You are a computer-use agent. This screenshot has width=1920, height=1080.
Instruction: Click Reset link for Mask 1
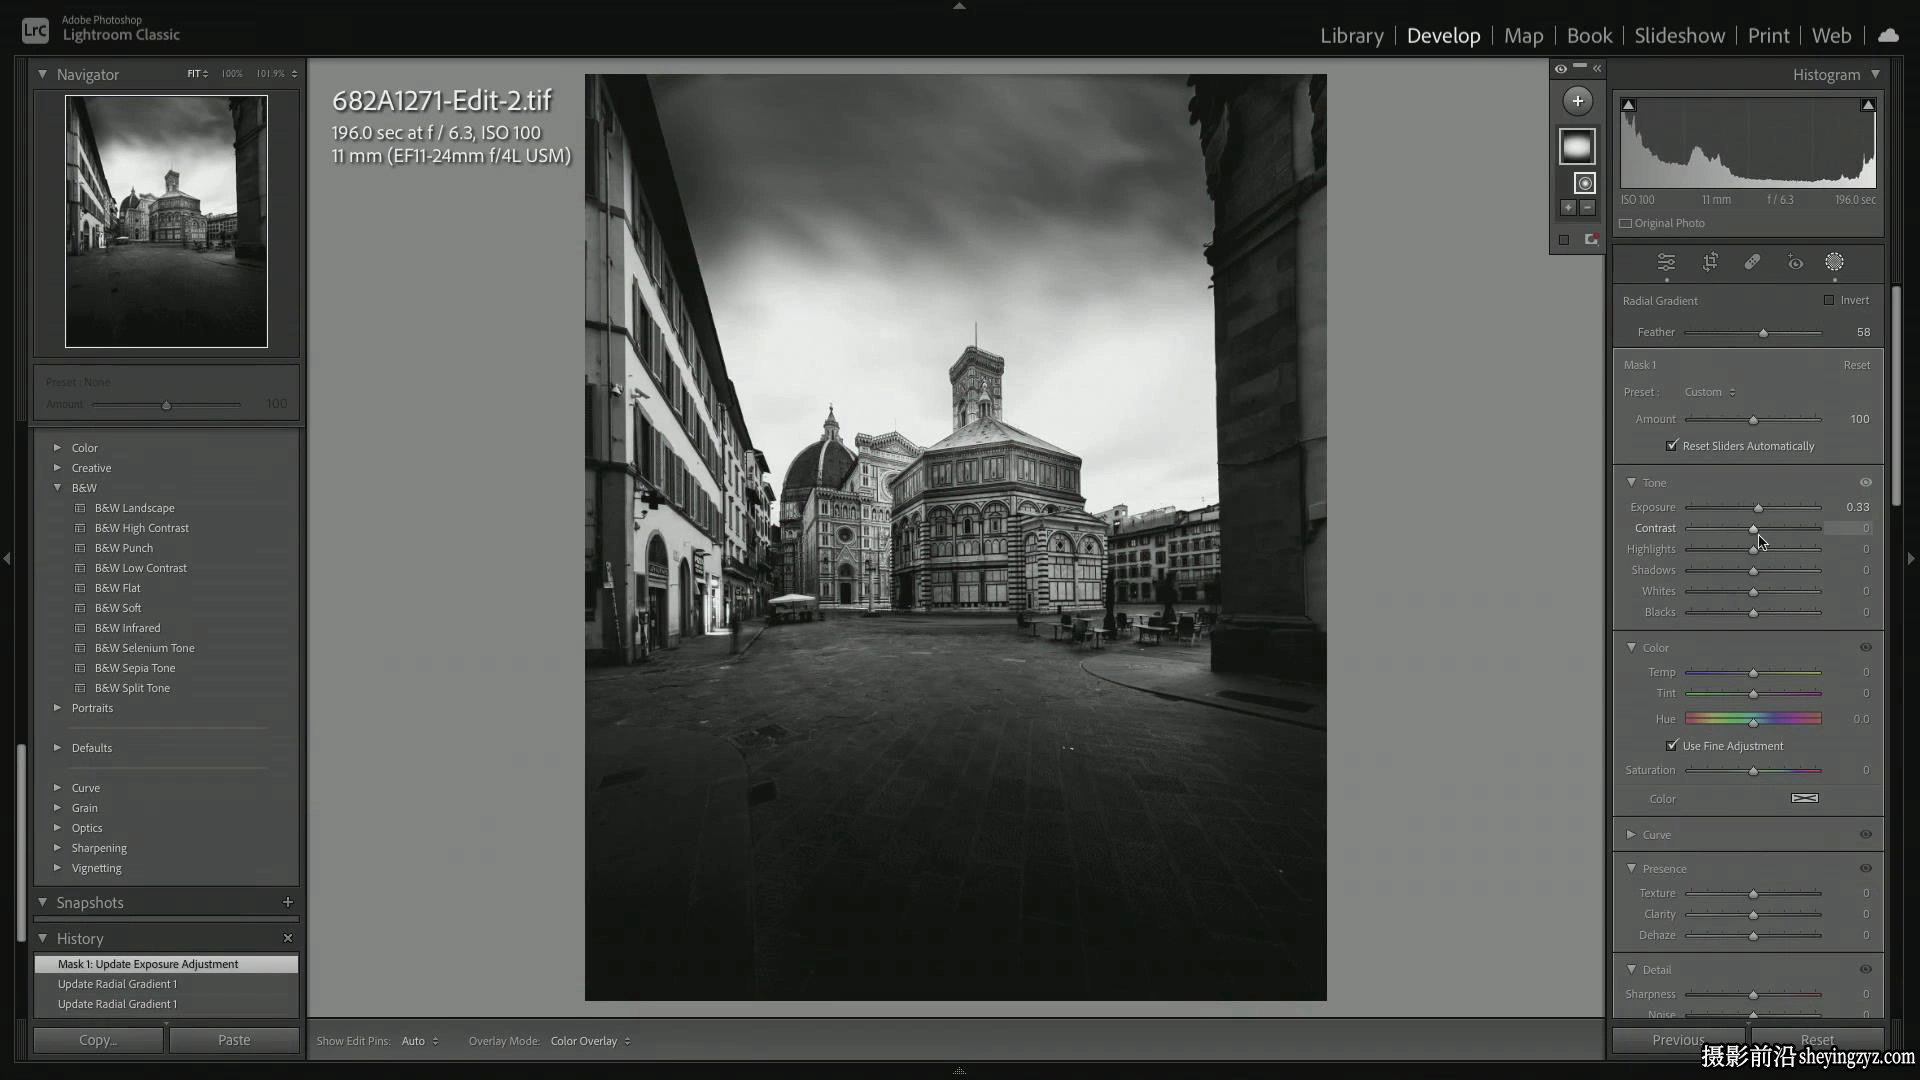coord(1856,365)
